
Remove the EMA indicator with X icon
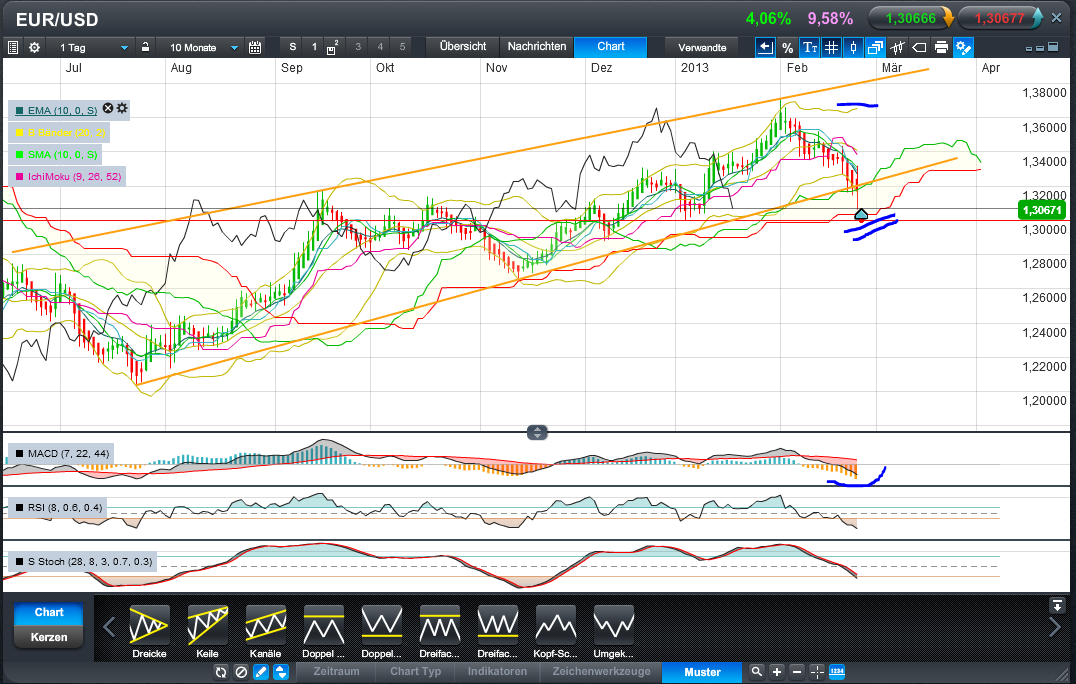point(108,108)
